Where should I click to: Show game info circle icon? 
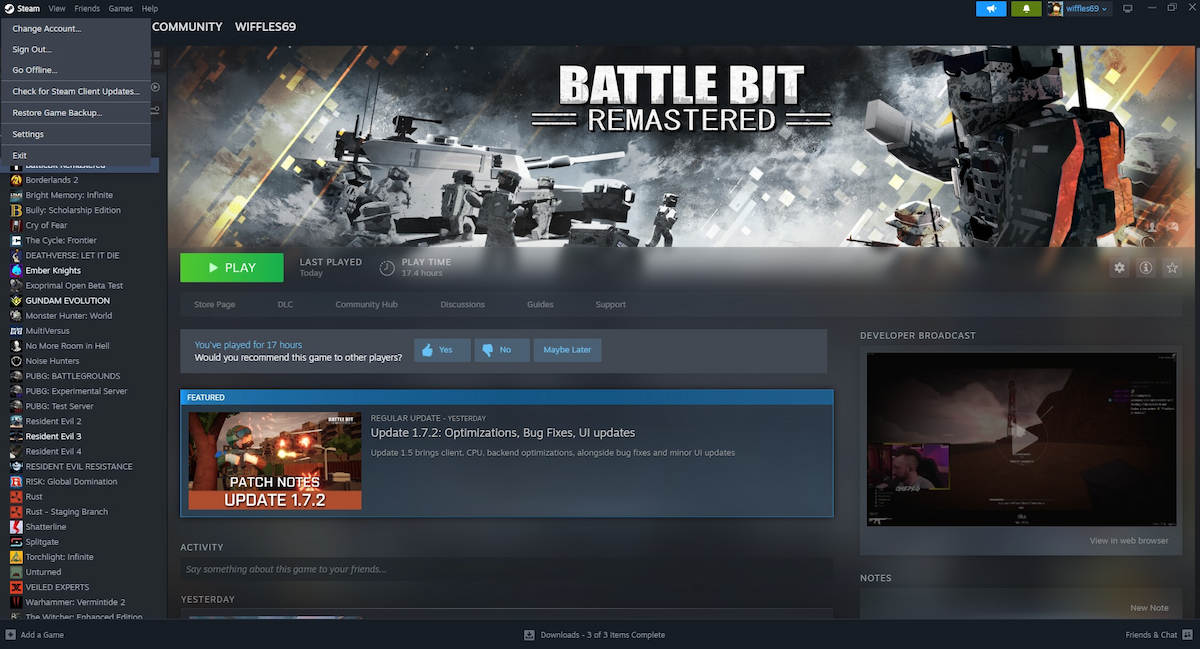point(1146,268)
